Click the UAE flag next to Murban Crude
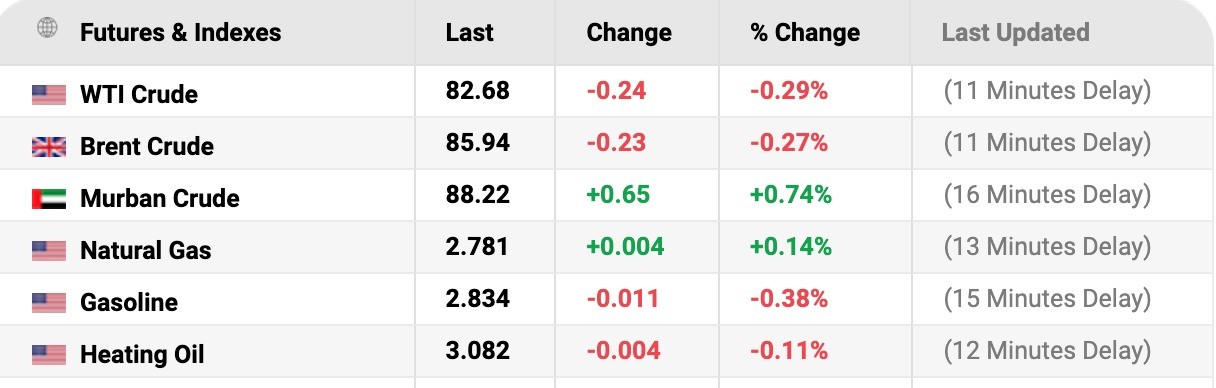Viewport: 1216px width, 388px height. point(48,199)
